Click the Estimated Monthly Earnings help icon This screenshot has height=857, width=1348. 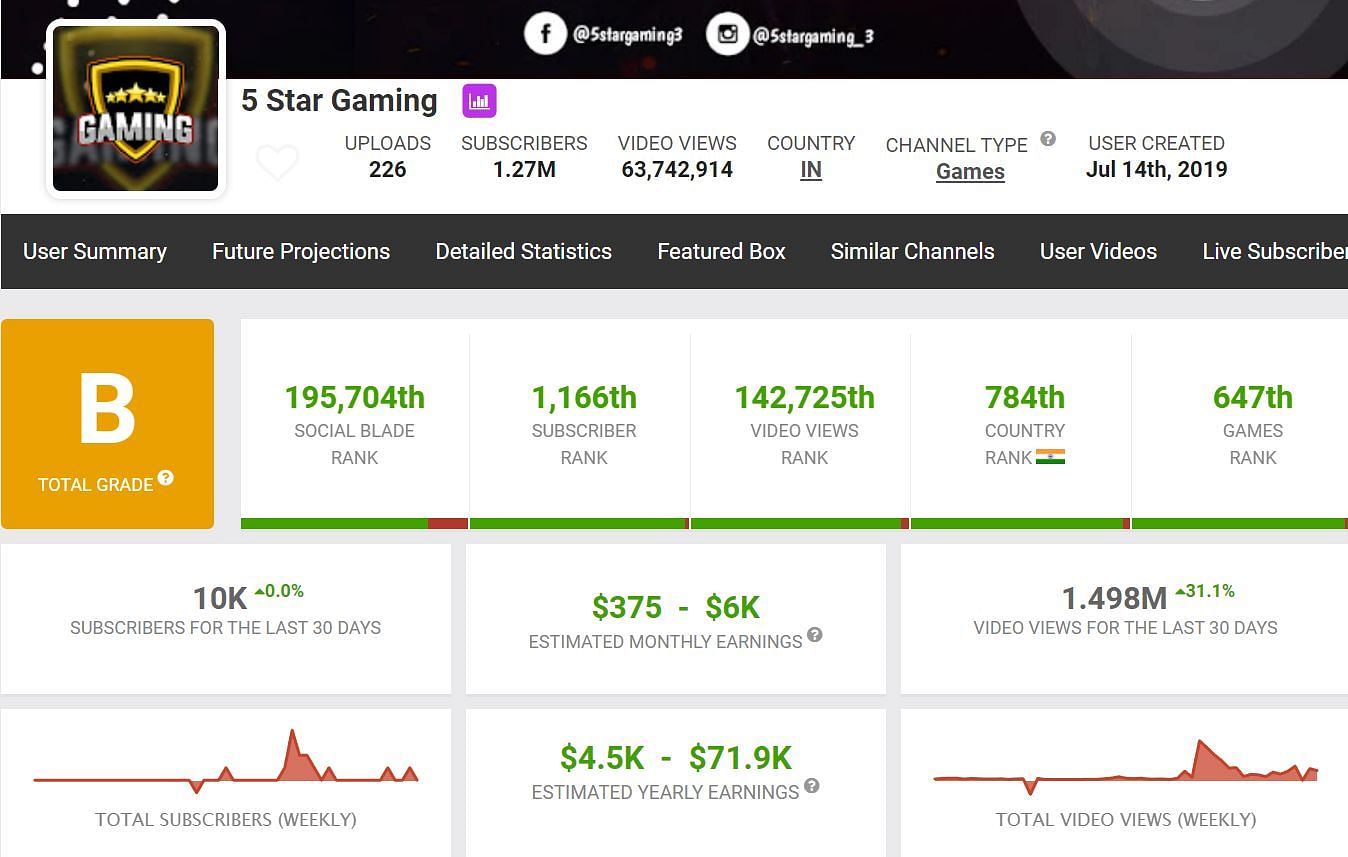point(815,635)
